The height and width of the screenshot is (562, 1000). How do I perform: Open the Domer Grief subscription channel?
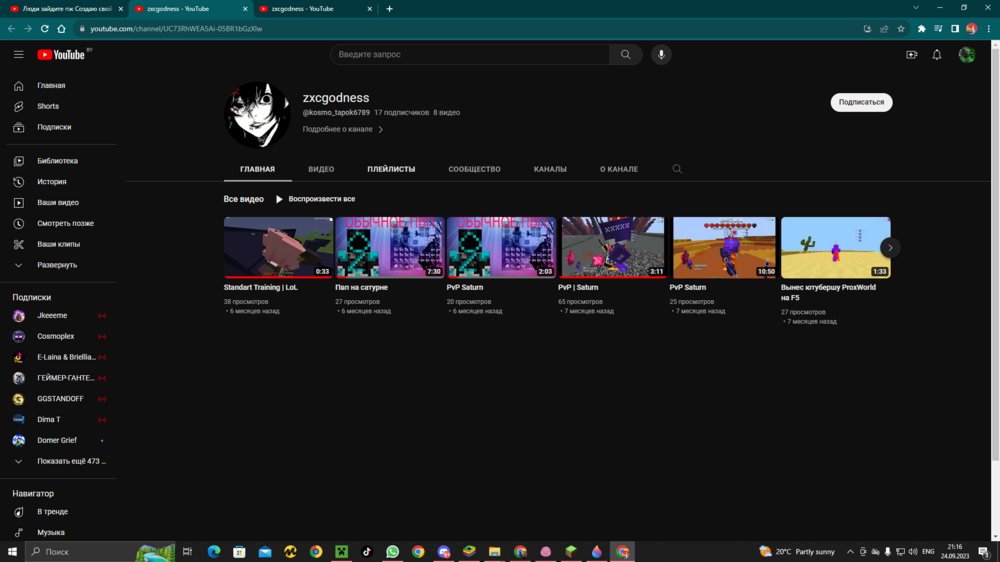tap(58, 440)
